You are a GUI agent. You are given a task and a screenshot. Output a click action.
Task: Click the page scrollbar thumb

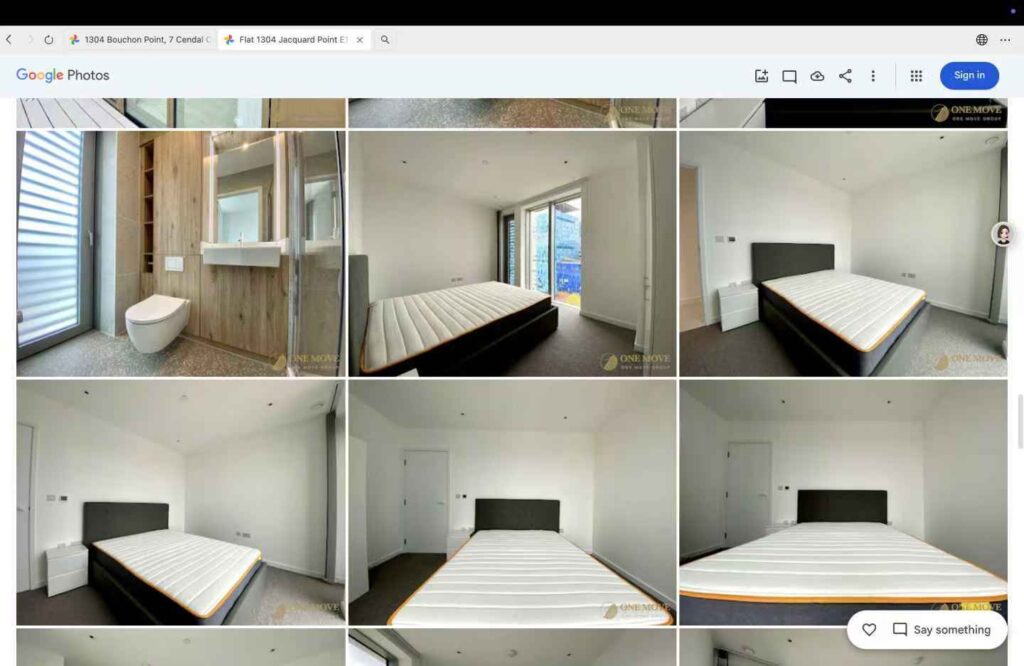pos(1019,422)
